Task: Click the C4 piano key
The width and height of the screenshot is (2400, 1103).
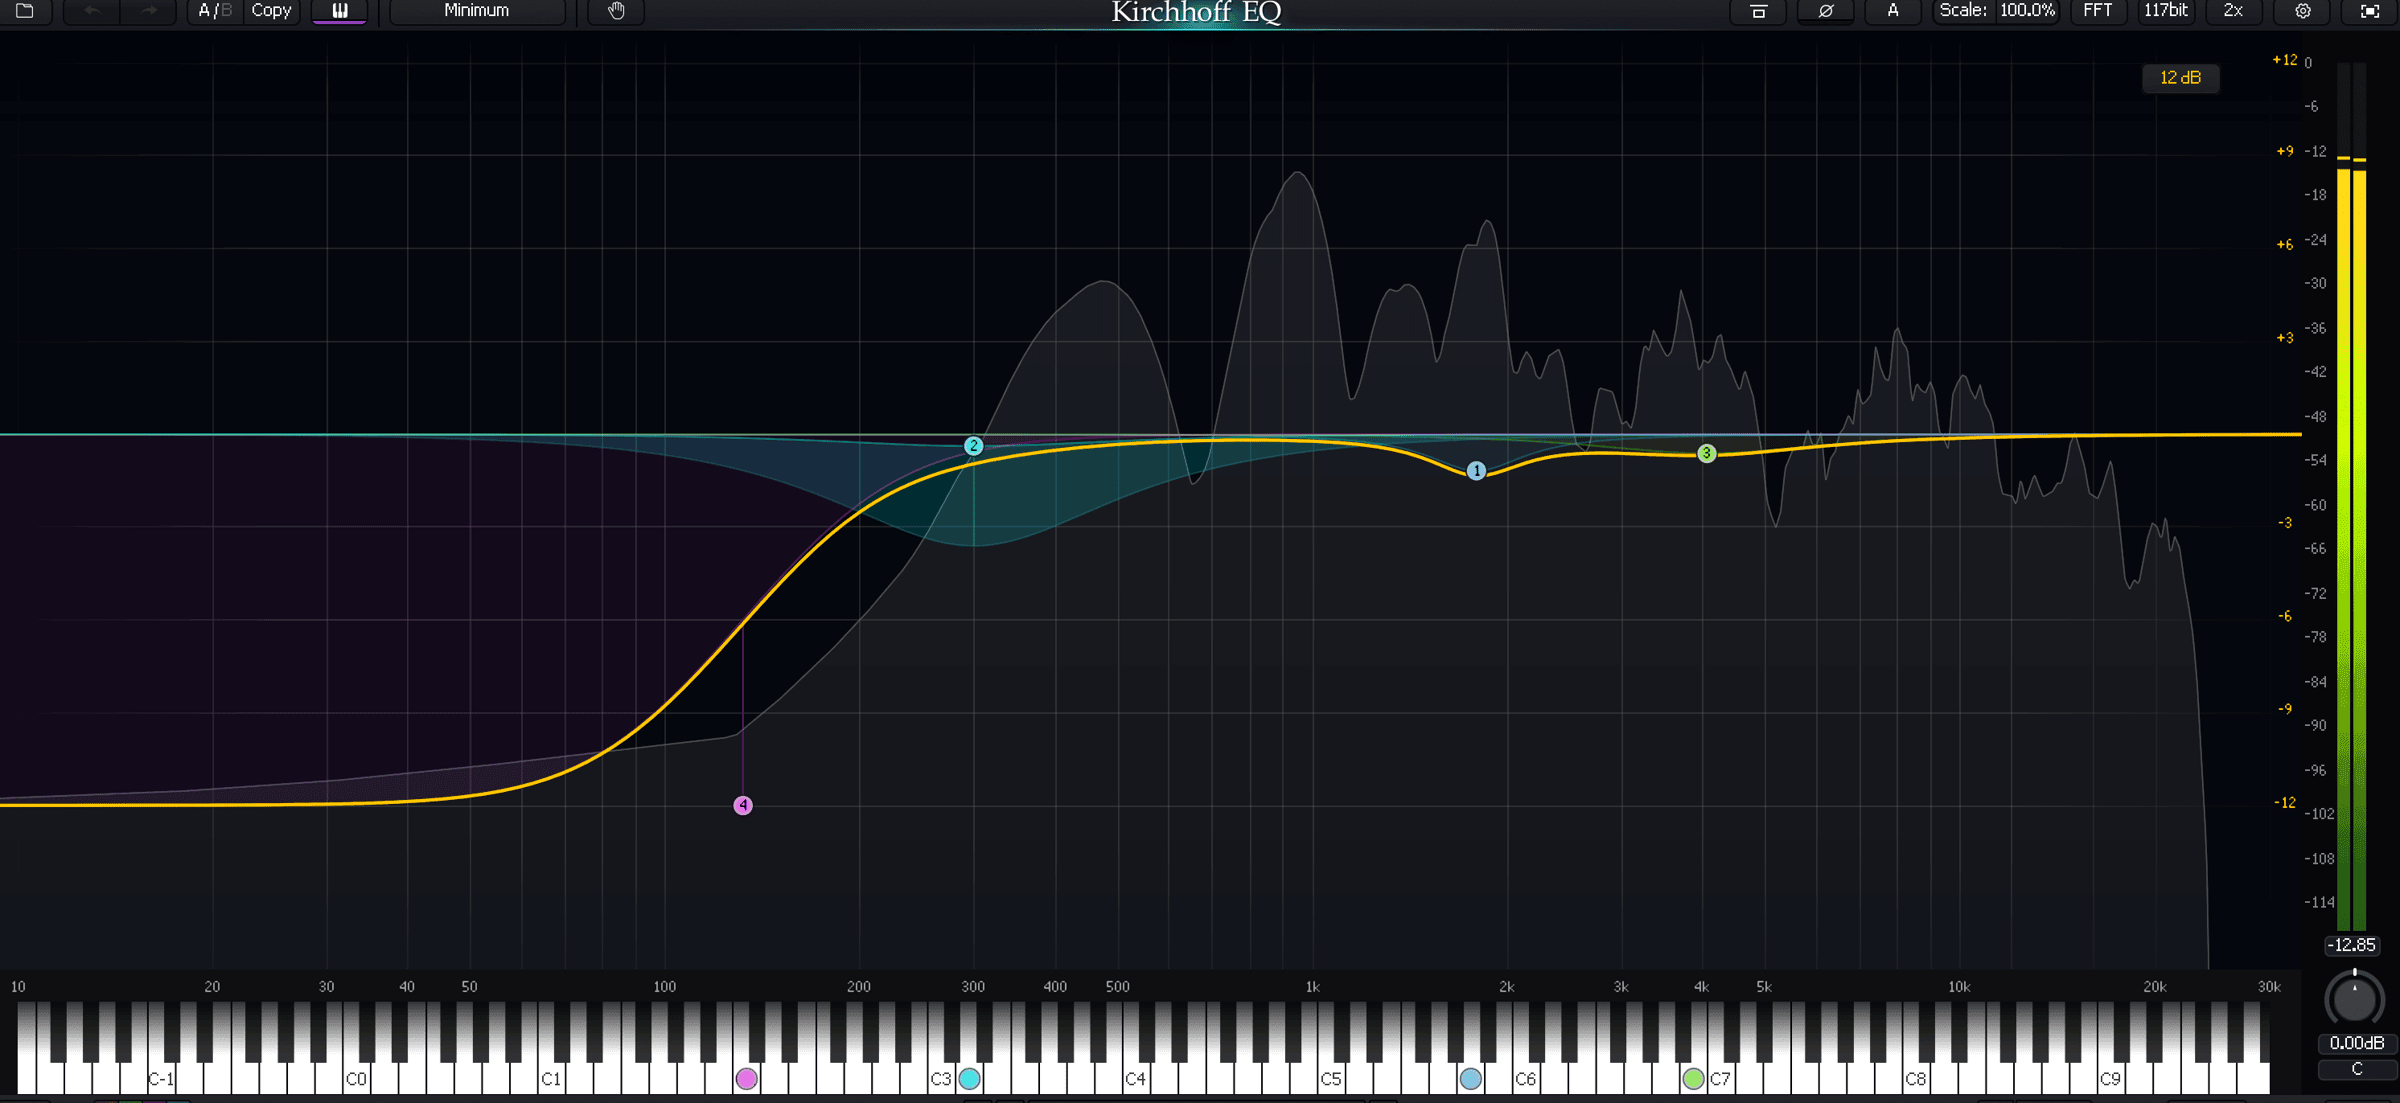Action: pyautogui.click(x=1135, y=1079)
